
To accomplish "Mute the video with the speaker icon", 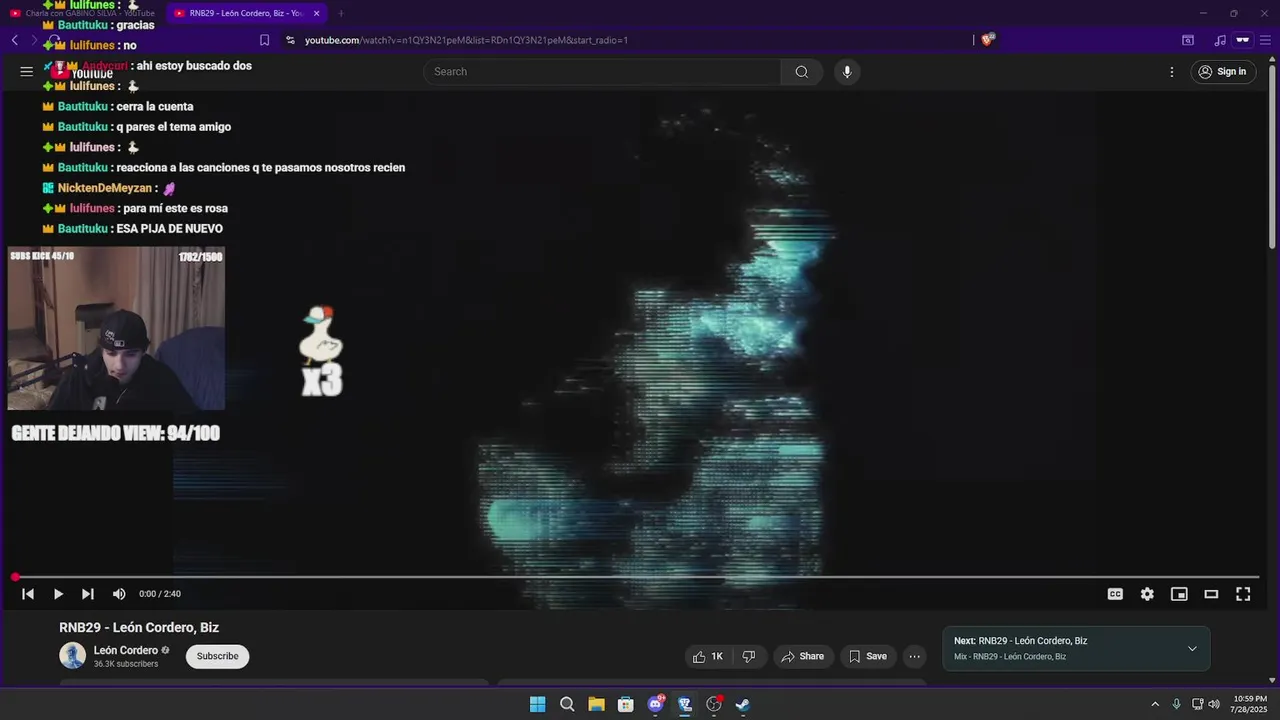I will [119, 594].
